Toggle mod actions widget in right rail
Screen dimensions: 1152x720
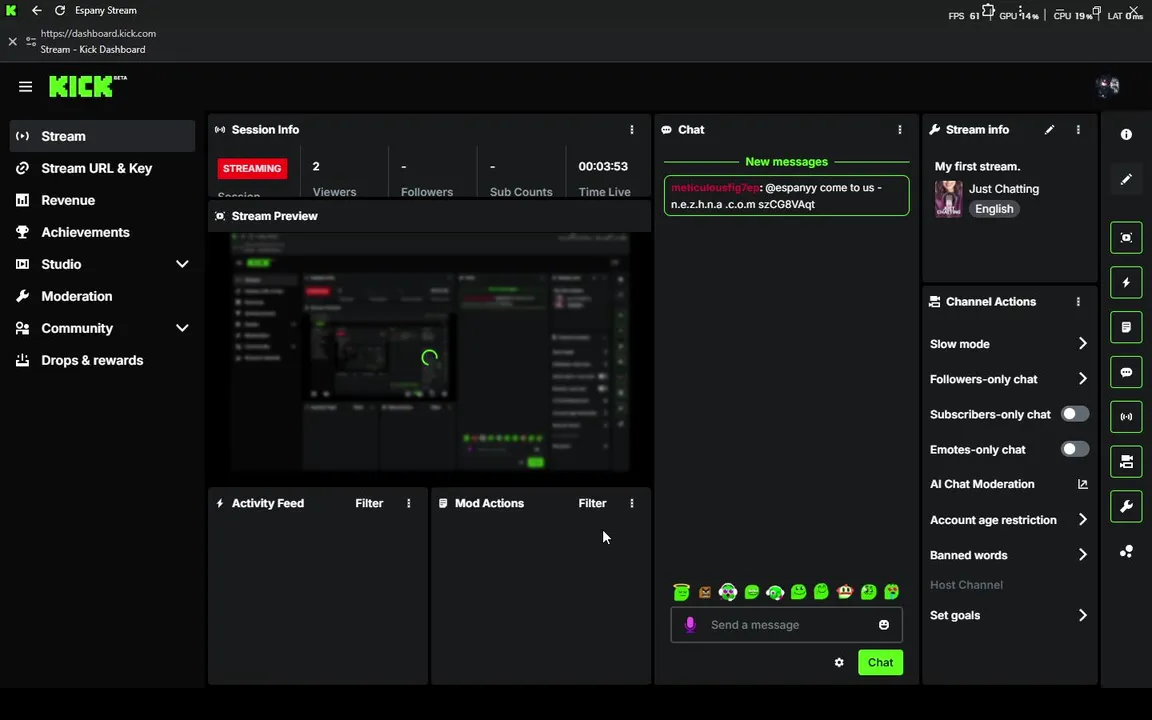pyautogui.click(x=1126, y=328)
